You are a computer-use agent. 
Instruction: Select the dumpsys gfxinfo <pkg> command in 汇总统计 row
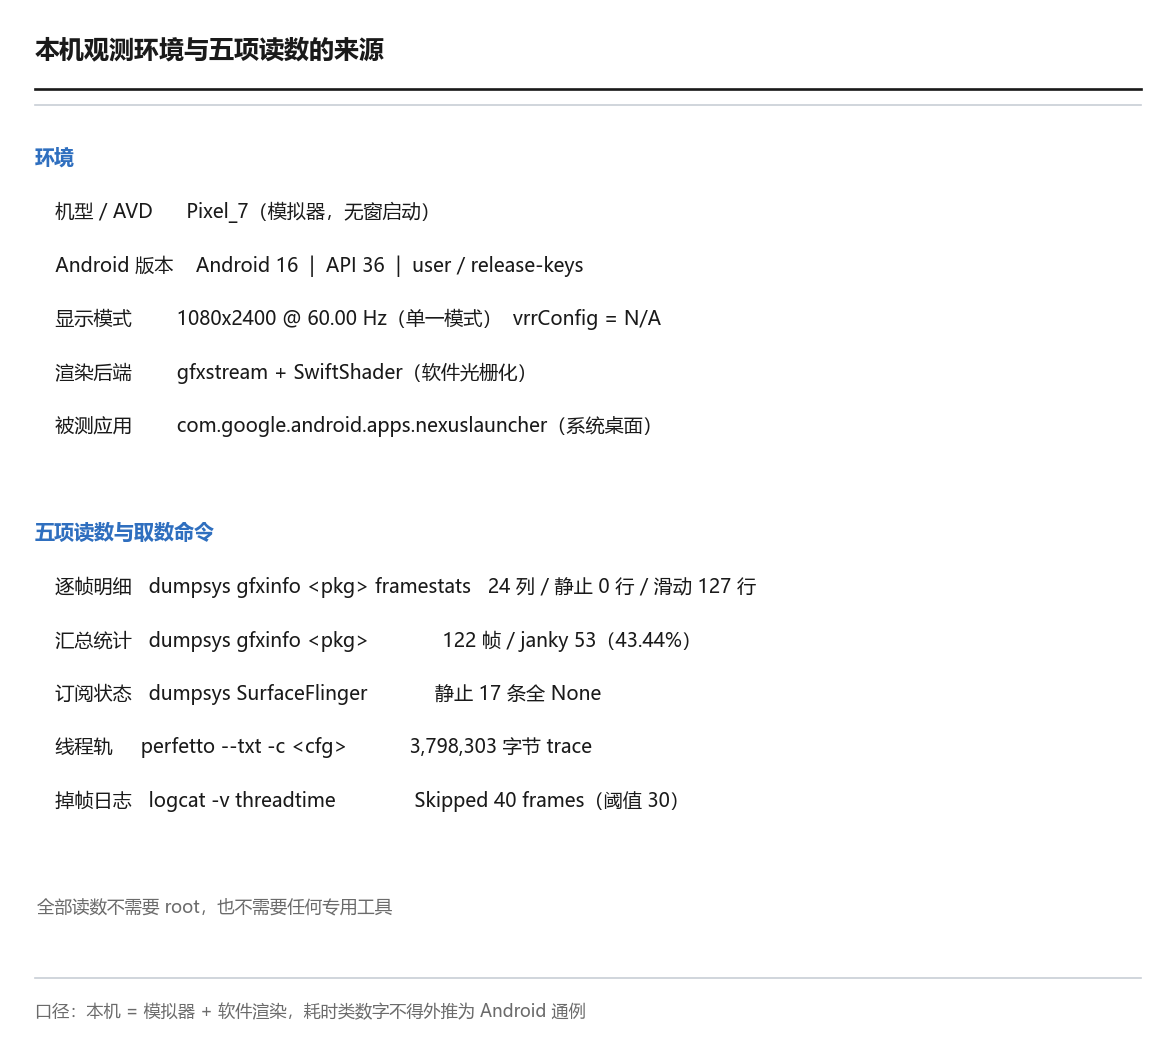click(258, 640)
